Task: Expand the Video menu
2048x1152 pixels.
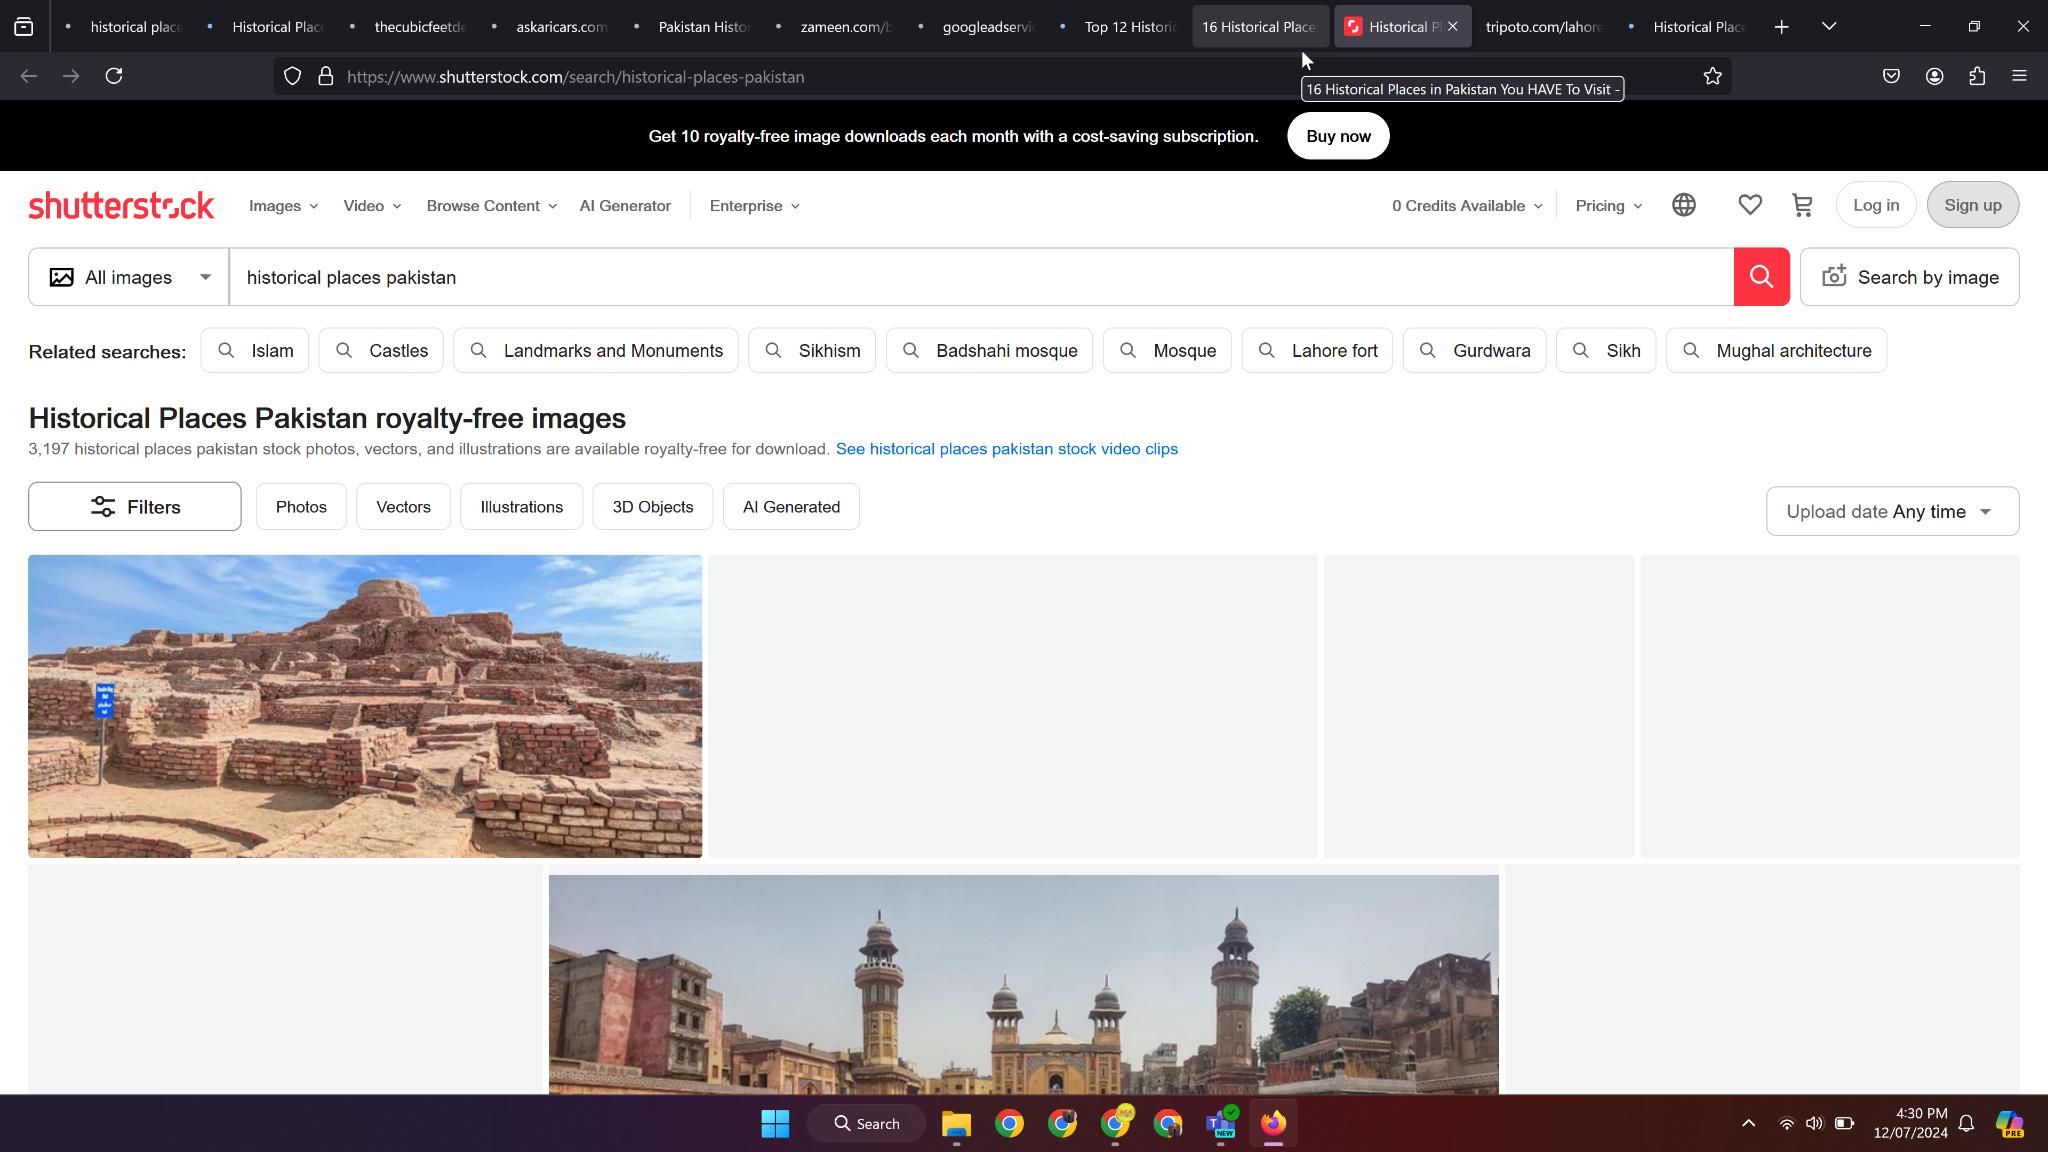Action: point(372,206)
